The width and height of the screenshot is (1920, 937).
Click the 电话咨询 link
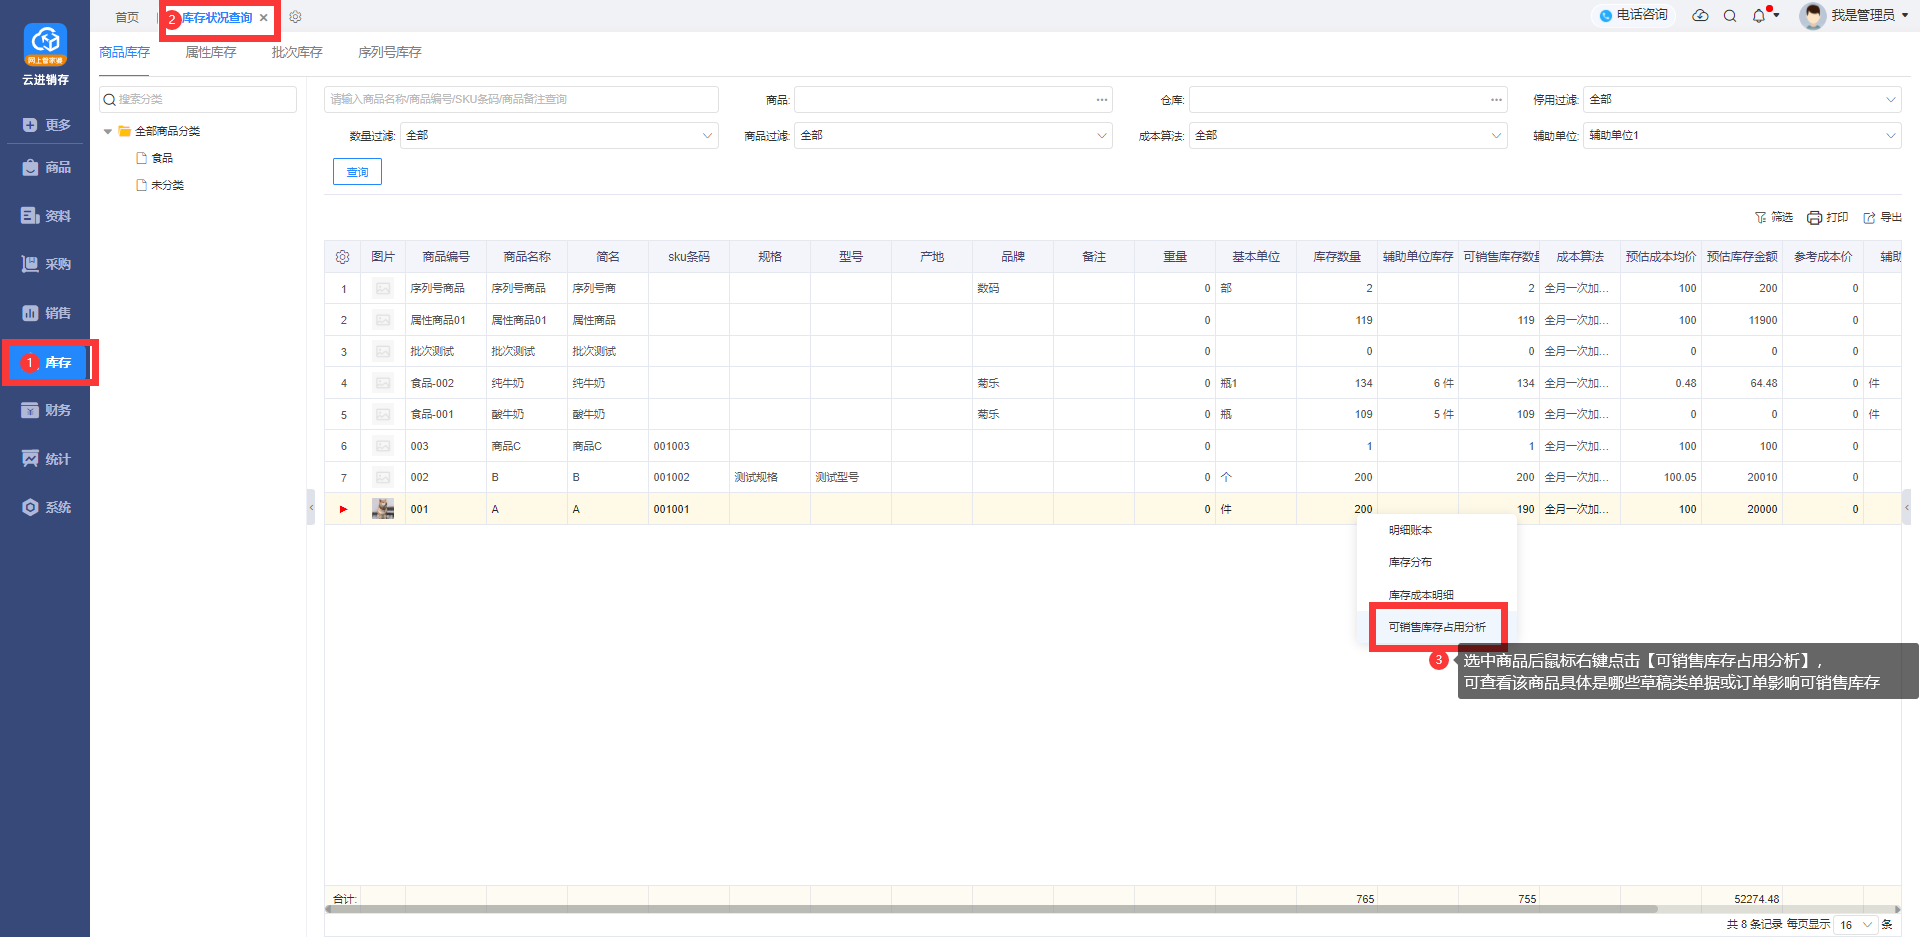[1634, 15]
